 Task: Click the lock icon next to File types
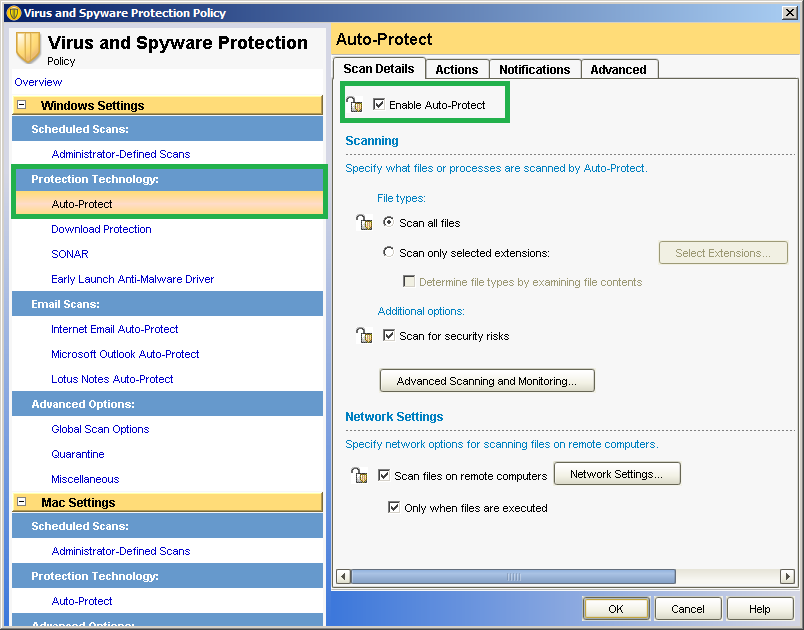(x=364, y=222)
